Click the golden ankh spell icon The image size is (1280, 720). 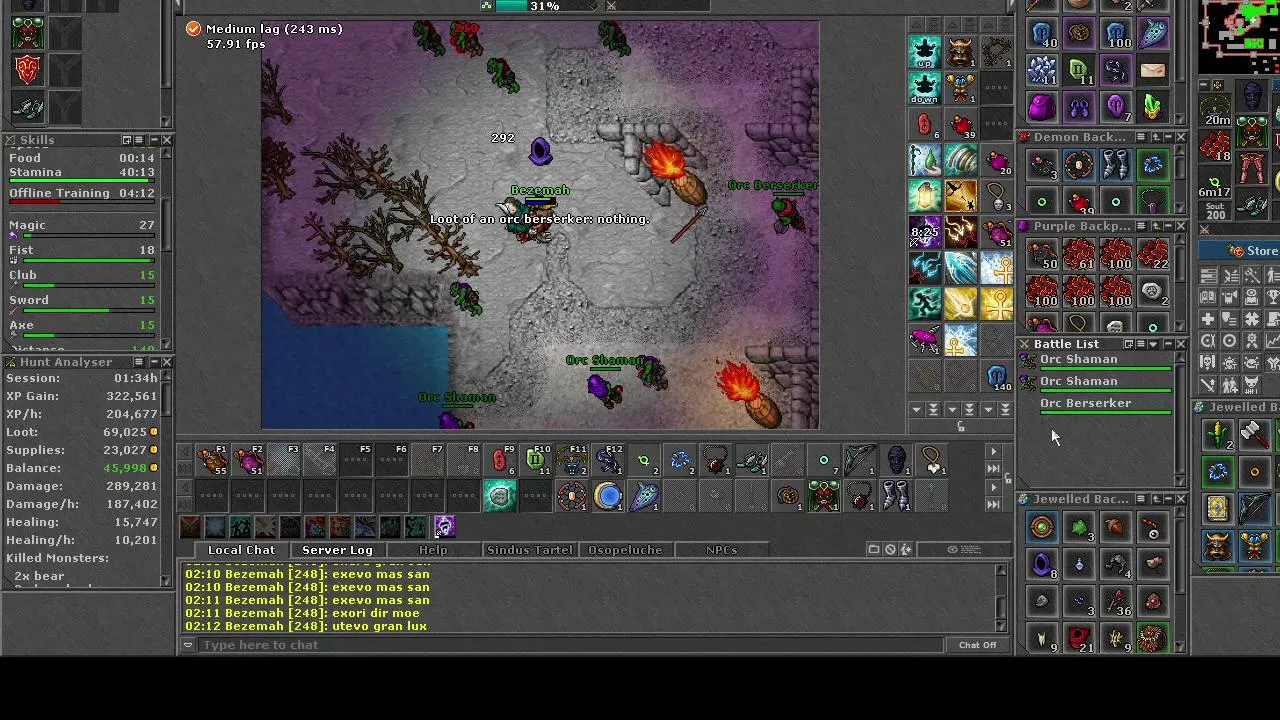click(x=997, y=304)
